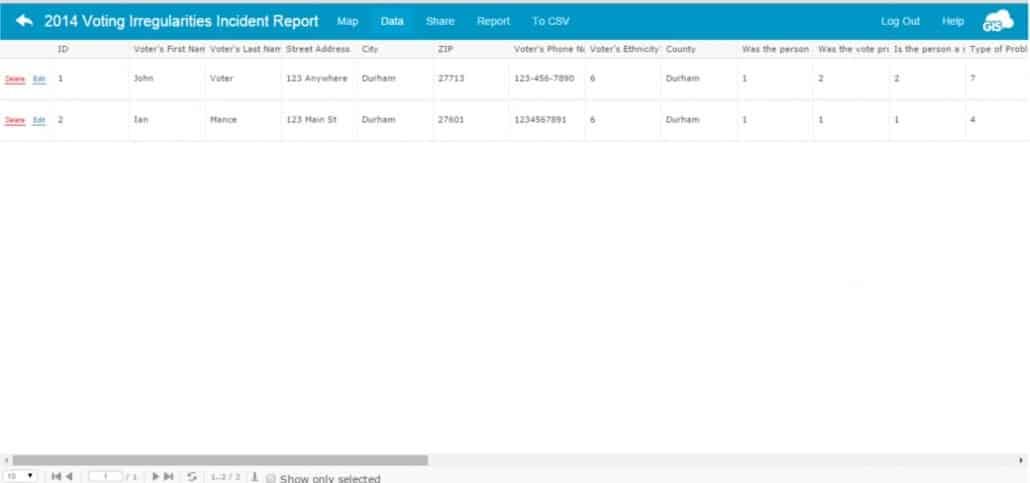Click the horizontal scrollbar thumb
This screenshot has height=483, width=1030.
coord(220,461)
